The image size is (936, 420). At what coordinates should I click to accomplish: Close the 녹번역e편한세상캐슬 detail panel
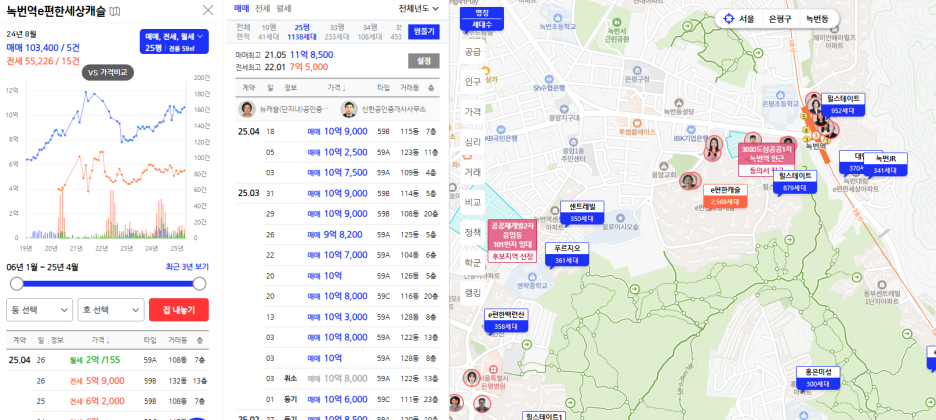(208, 10)
